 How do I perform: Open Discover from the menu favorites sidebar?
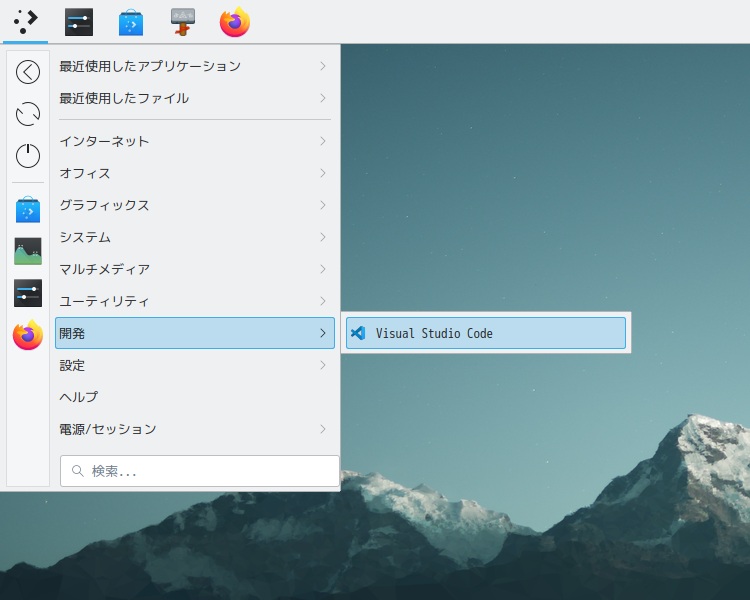tap(28, 210)
